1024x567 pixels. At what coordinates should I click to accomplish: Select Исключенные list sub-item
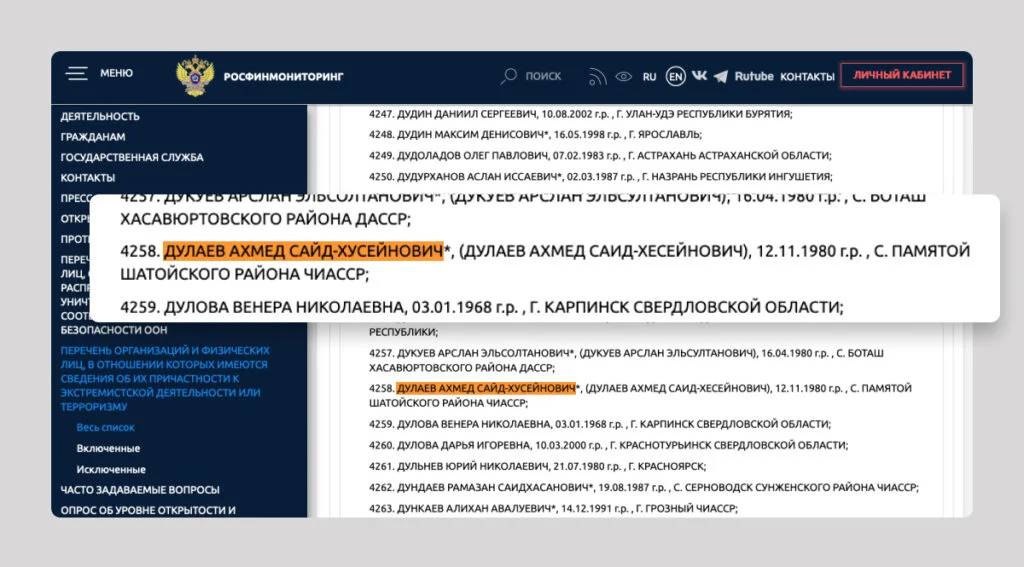click(111, 469)
